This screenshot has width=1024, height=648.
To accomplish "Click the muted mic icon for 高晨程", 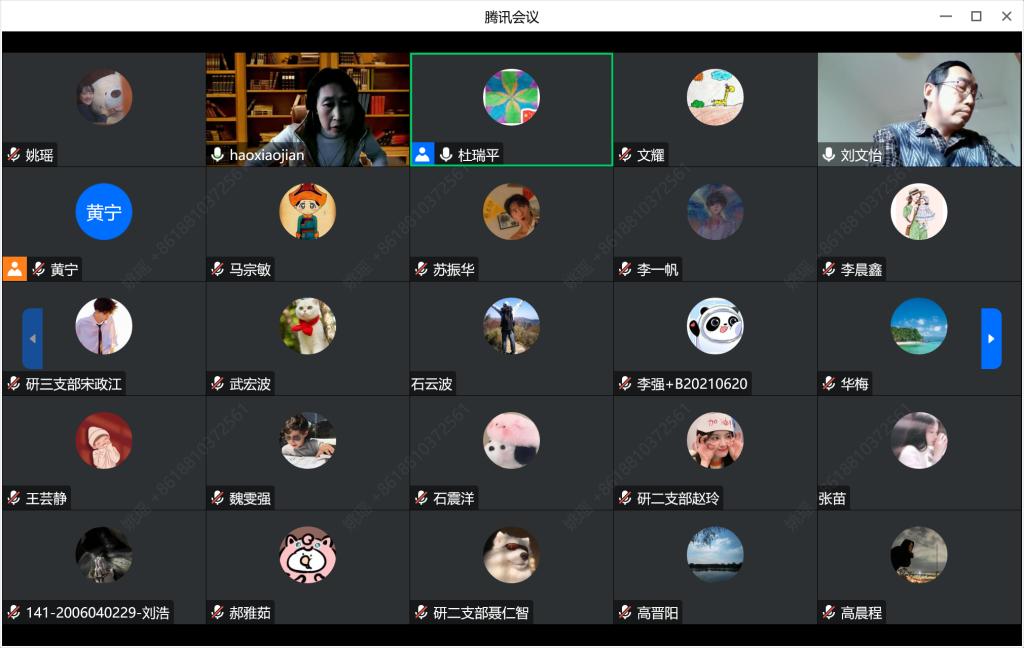I will pyautogui.click(x=829, y=613).
